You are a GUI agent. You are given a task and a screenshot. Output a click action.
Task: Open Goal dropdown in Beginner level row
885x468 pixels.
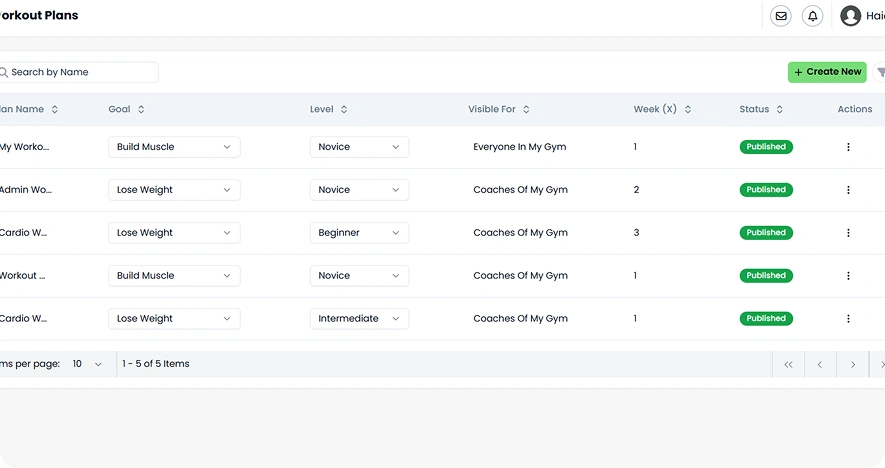pos(174,233)
